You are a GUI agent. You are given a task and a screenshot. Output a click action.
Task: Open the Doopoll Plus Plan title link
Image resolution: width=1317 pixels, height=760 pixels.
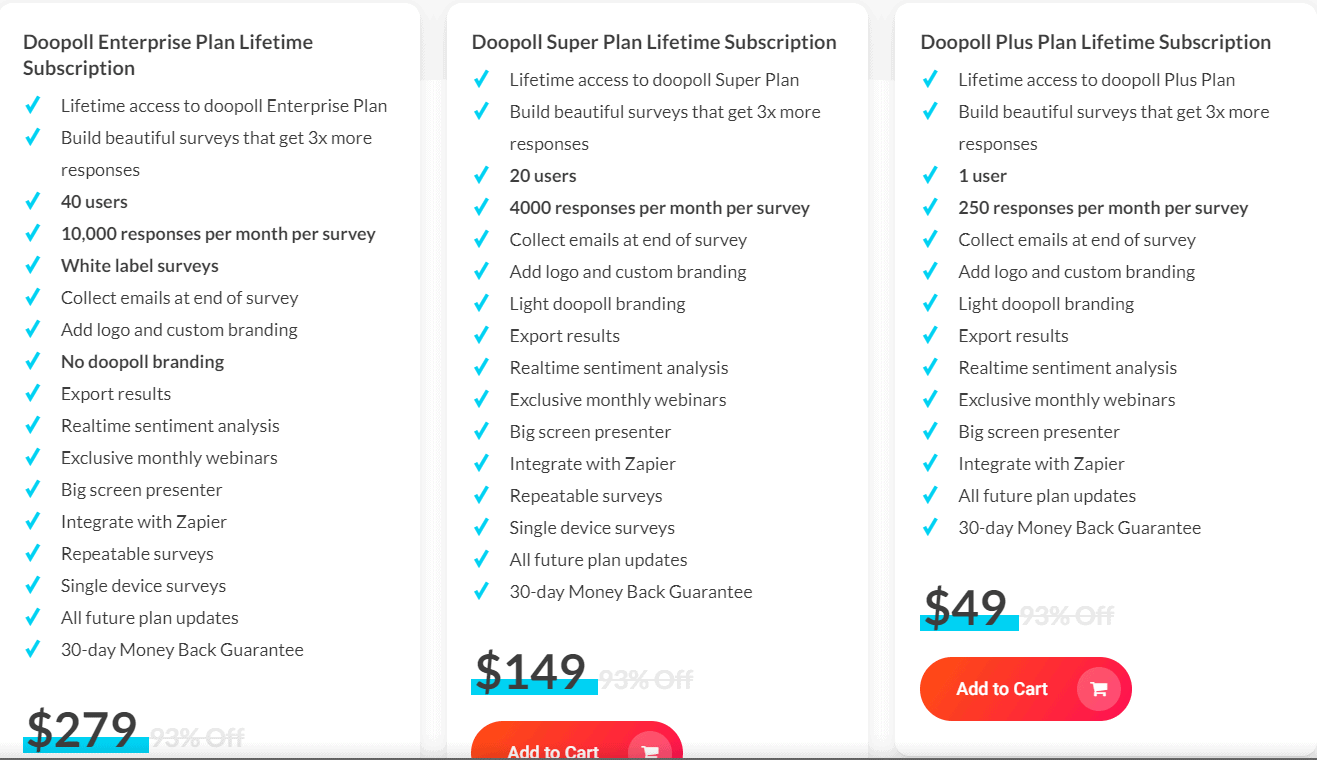point(1096,42)
